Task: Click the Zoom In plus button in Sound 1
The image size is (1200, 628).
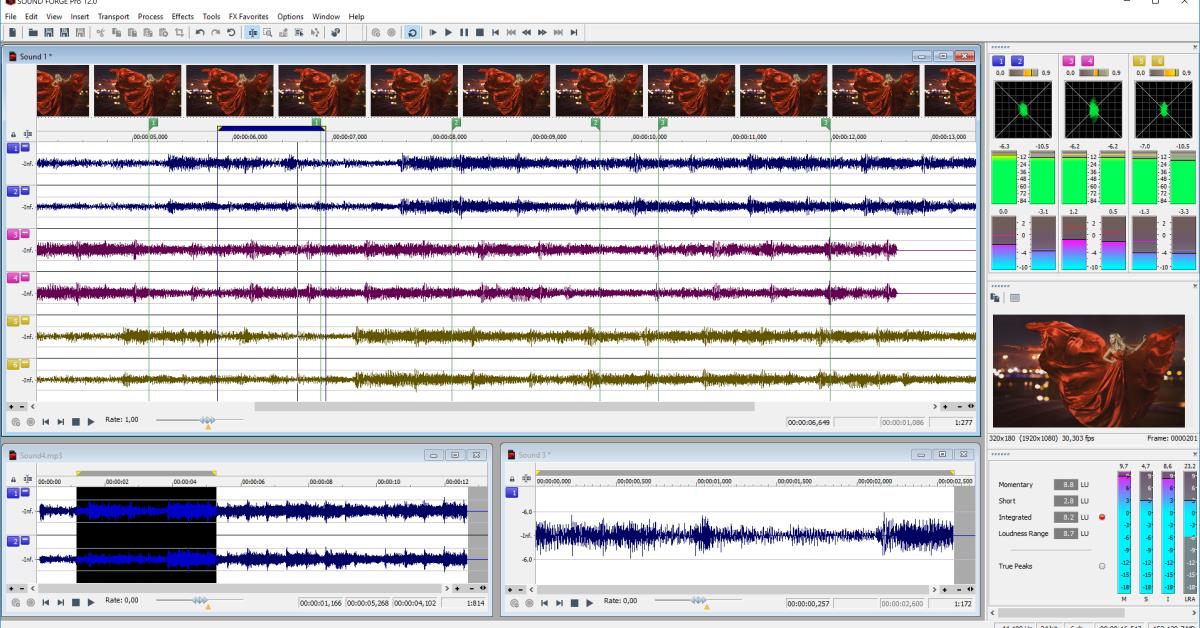Action: (945, 407)
